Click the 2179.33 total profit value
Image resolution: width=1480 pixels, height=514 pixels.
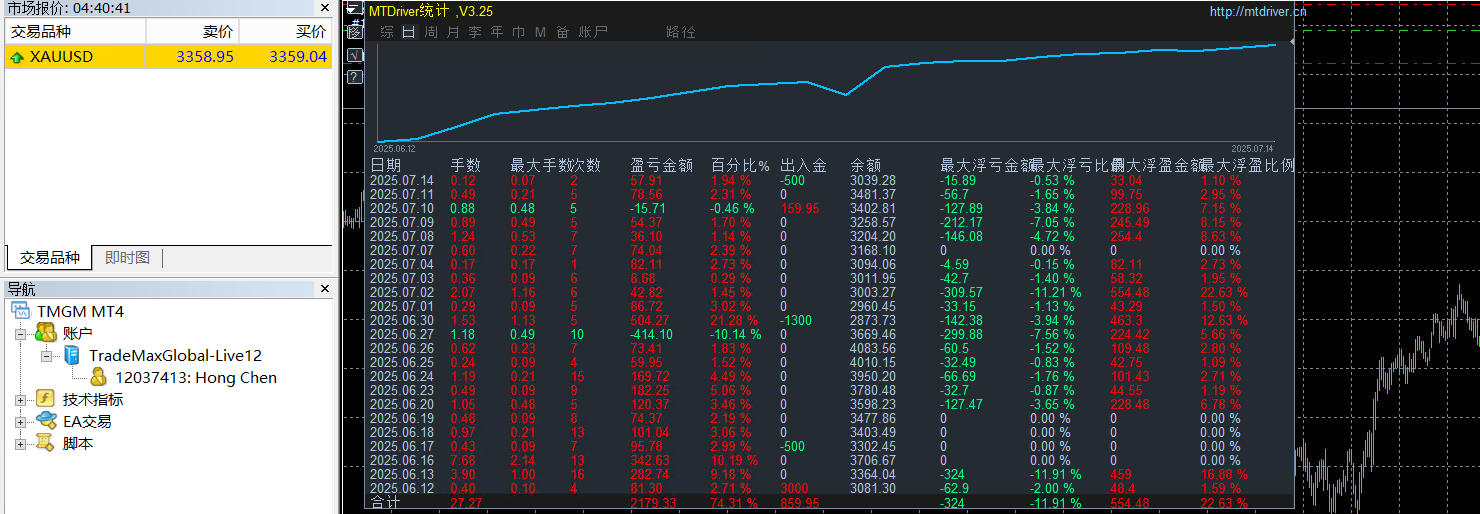[653, 503]
